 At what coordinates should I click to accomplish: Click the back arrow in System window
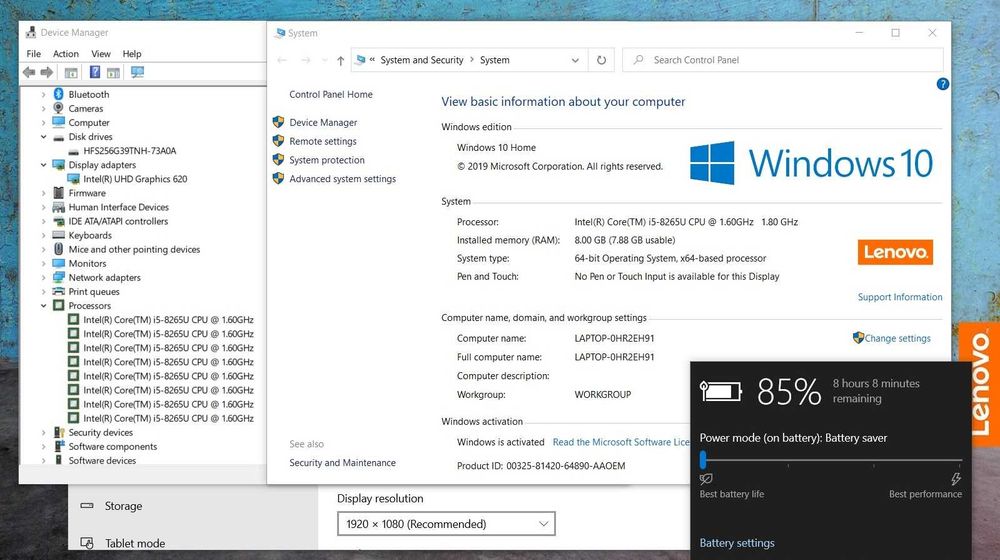(282, 60)
